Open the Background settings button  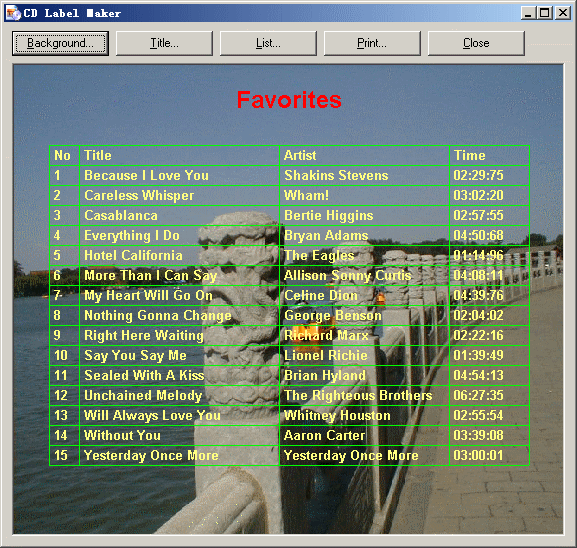point(60,43)
